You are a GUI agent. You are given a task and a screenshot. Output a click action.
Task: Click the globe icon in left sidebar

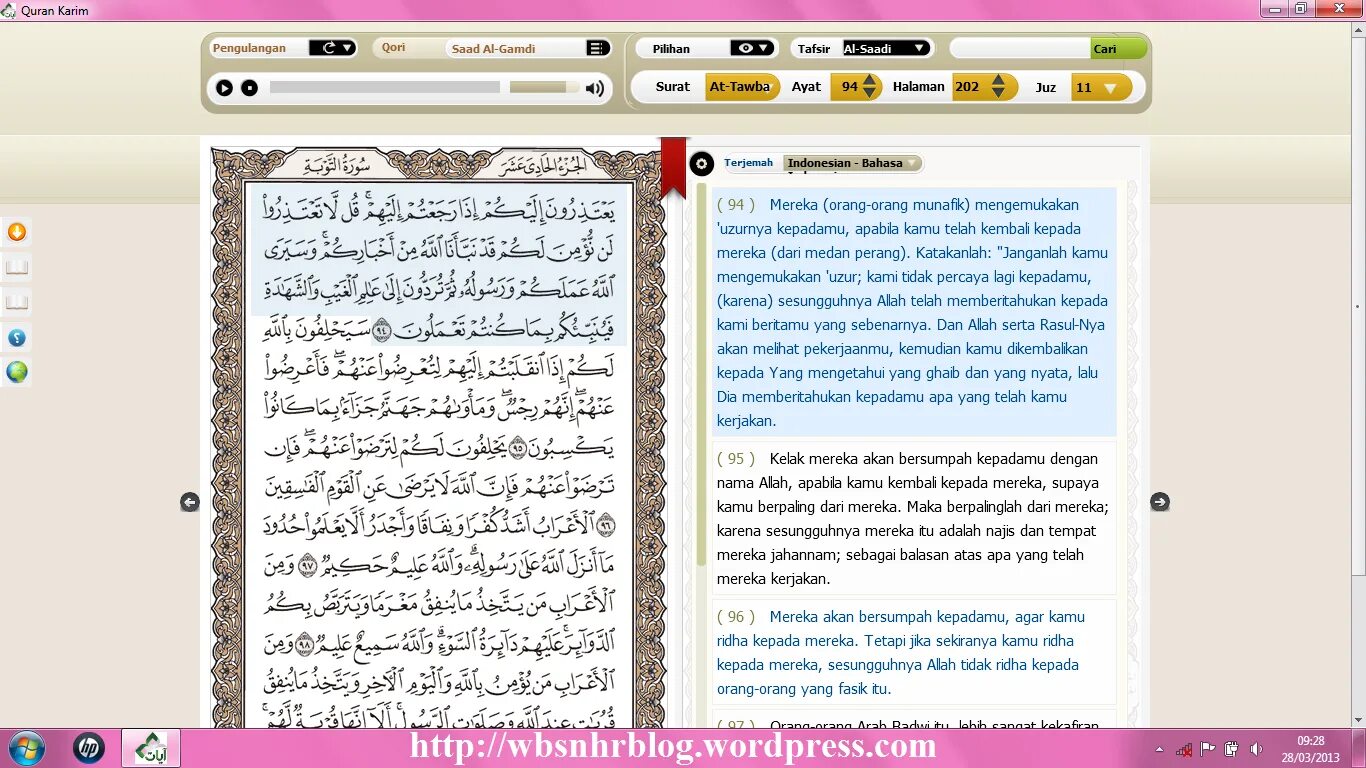tap(17, 372)
